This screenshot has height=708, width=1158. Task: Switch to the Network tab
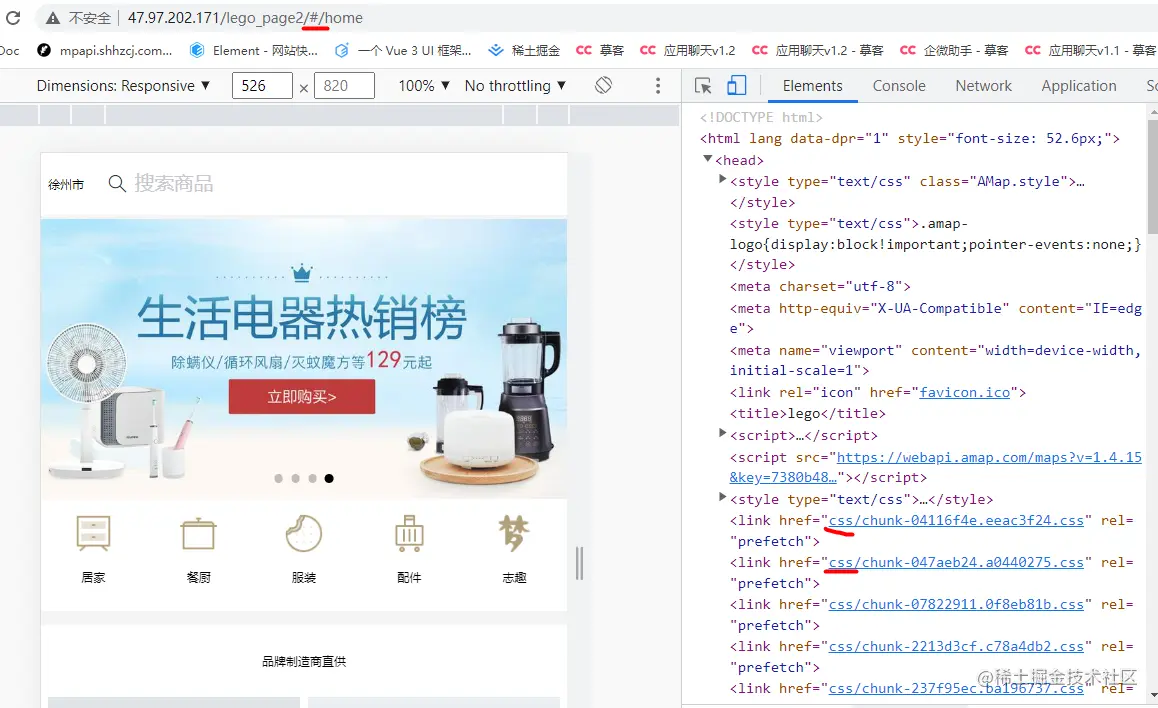point(983,86)
